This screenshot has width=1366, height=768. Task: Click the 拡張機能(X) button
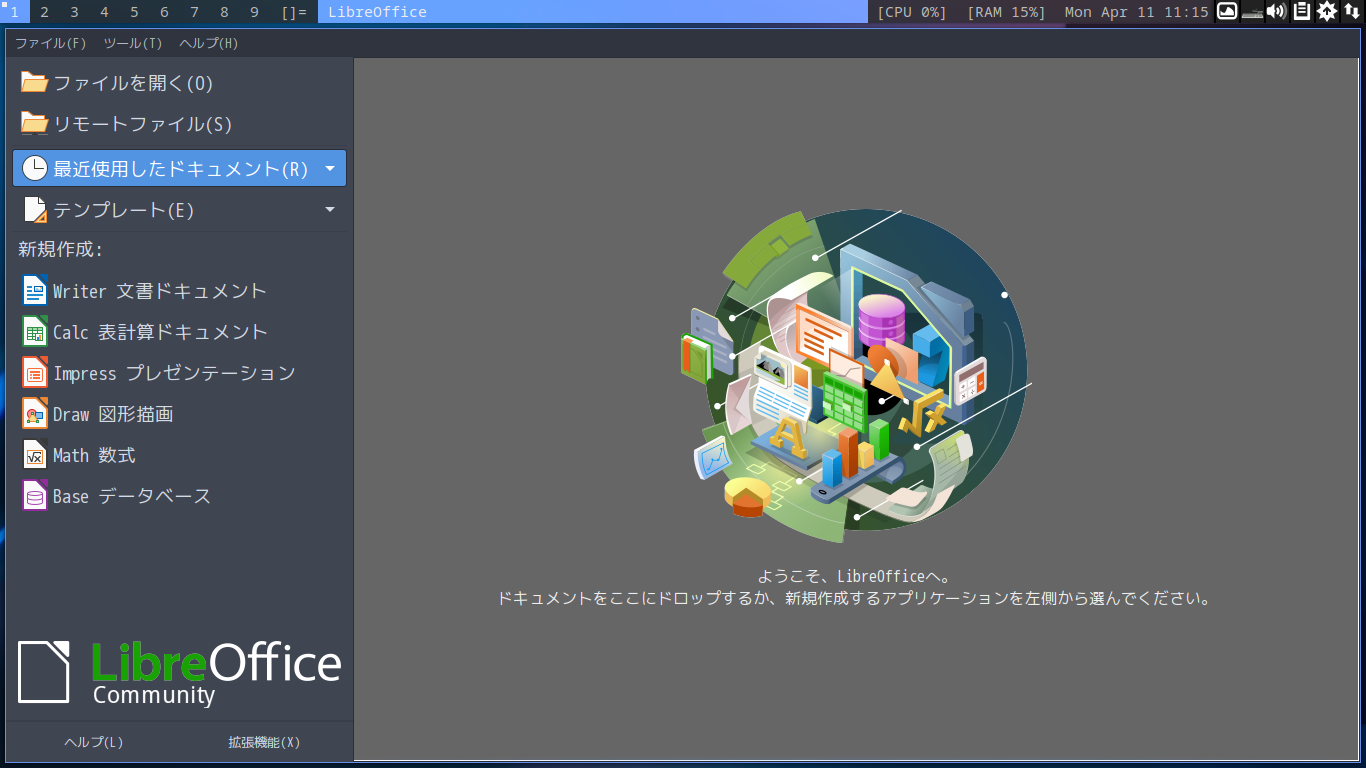pos(264,742)
